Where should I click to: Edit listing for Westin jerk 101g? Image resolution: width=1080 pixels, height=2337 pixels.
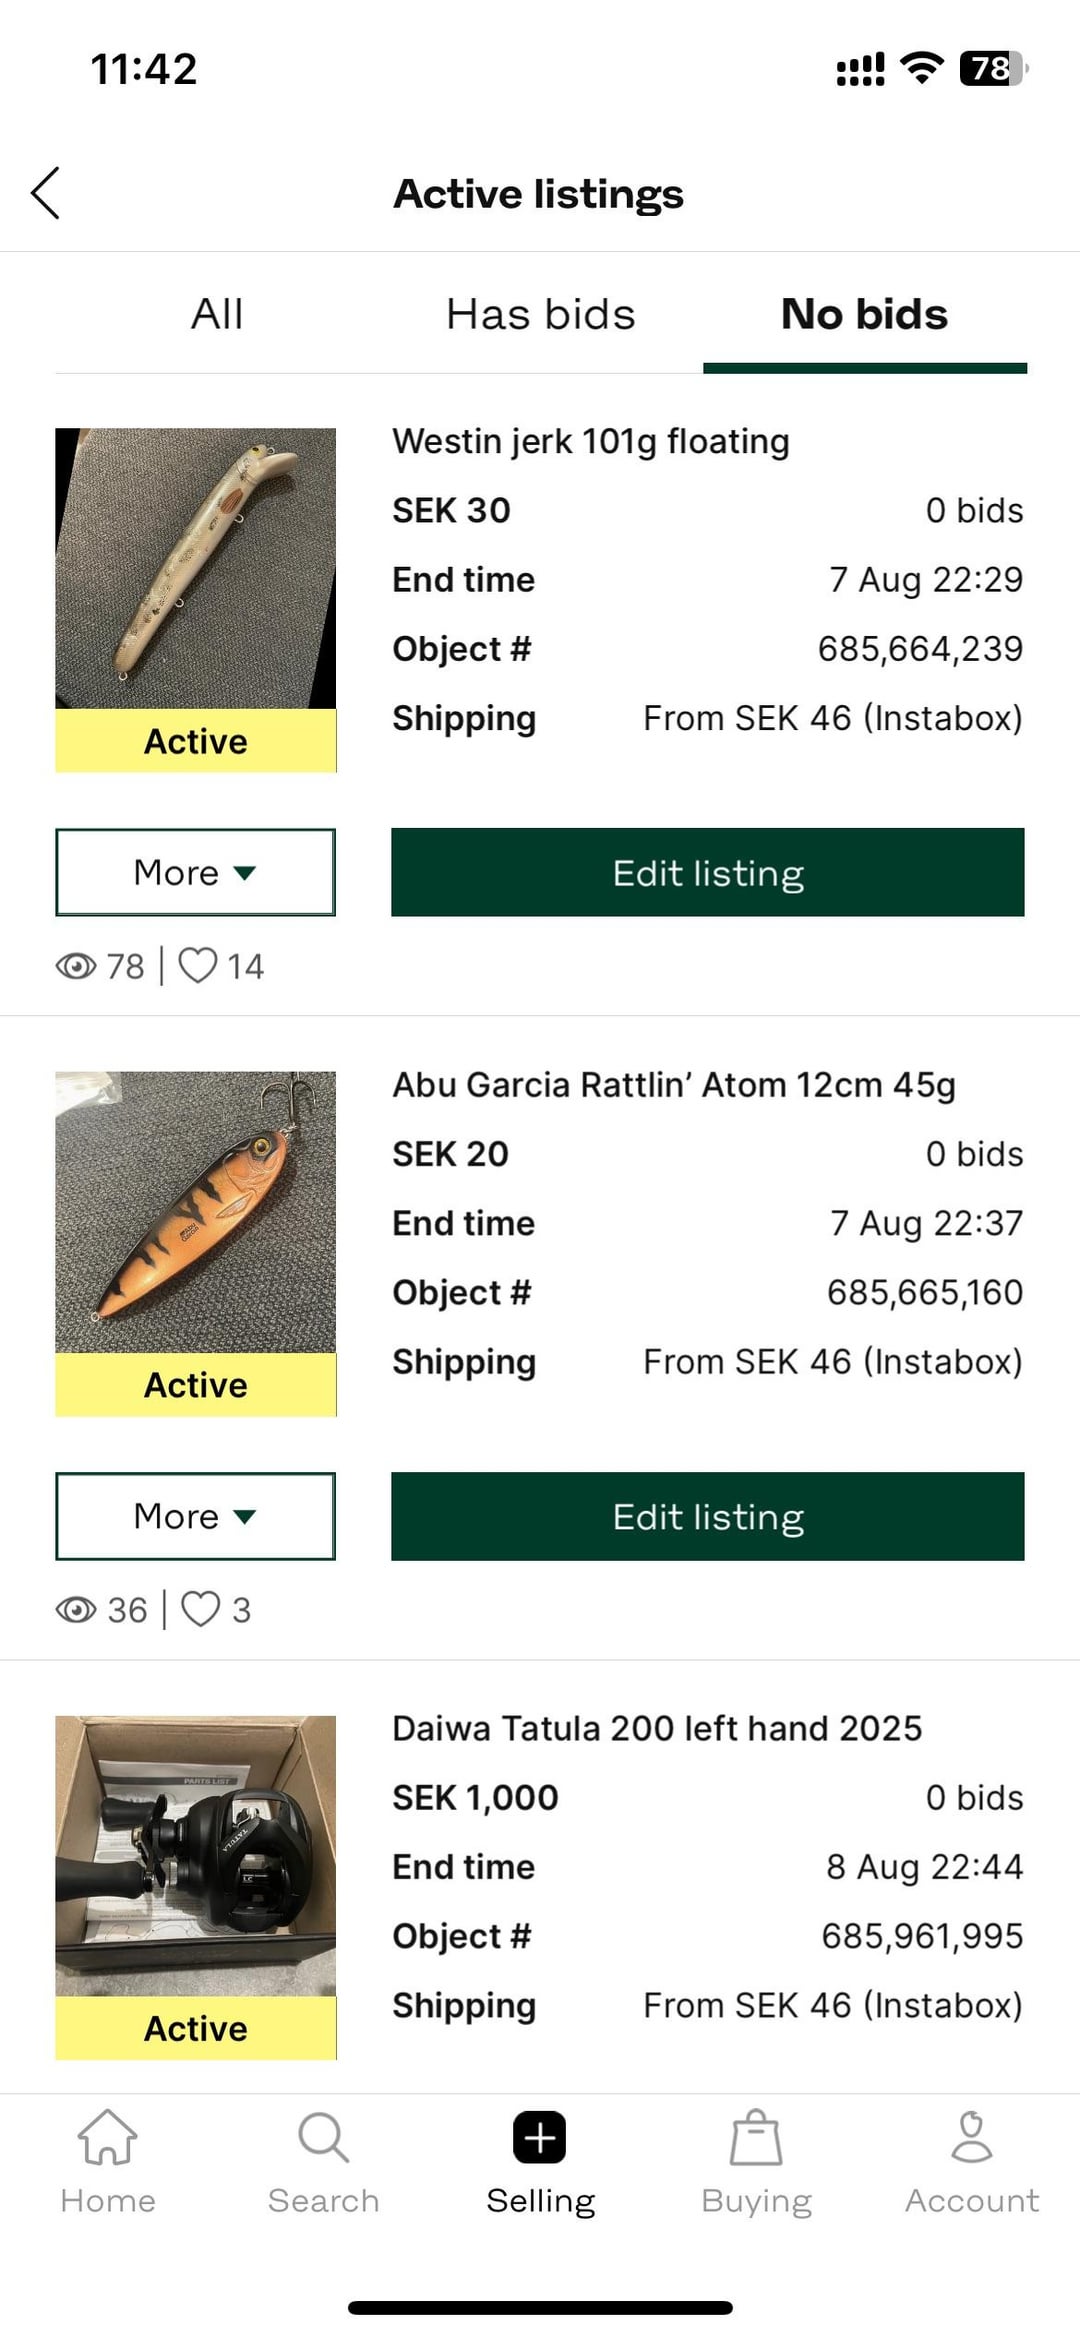tap(708, 872)
